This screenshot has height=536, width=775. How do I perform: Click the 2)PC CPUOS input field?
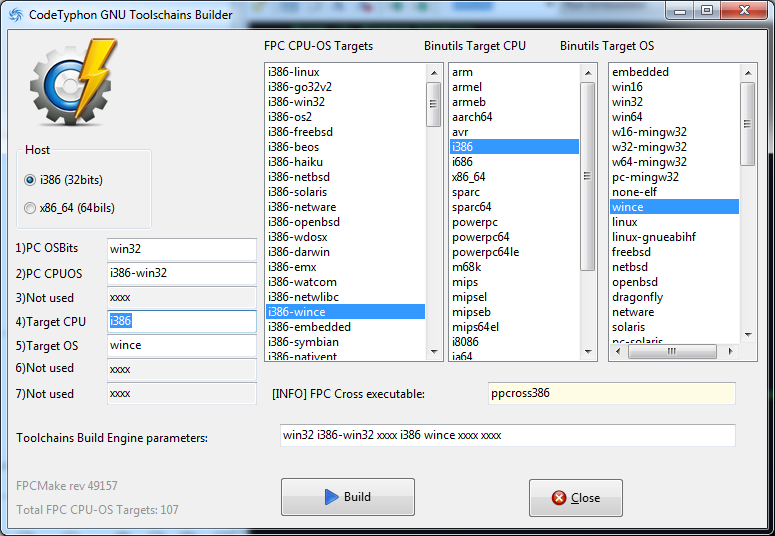(x=181, y=273)
